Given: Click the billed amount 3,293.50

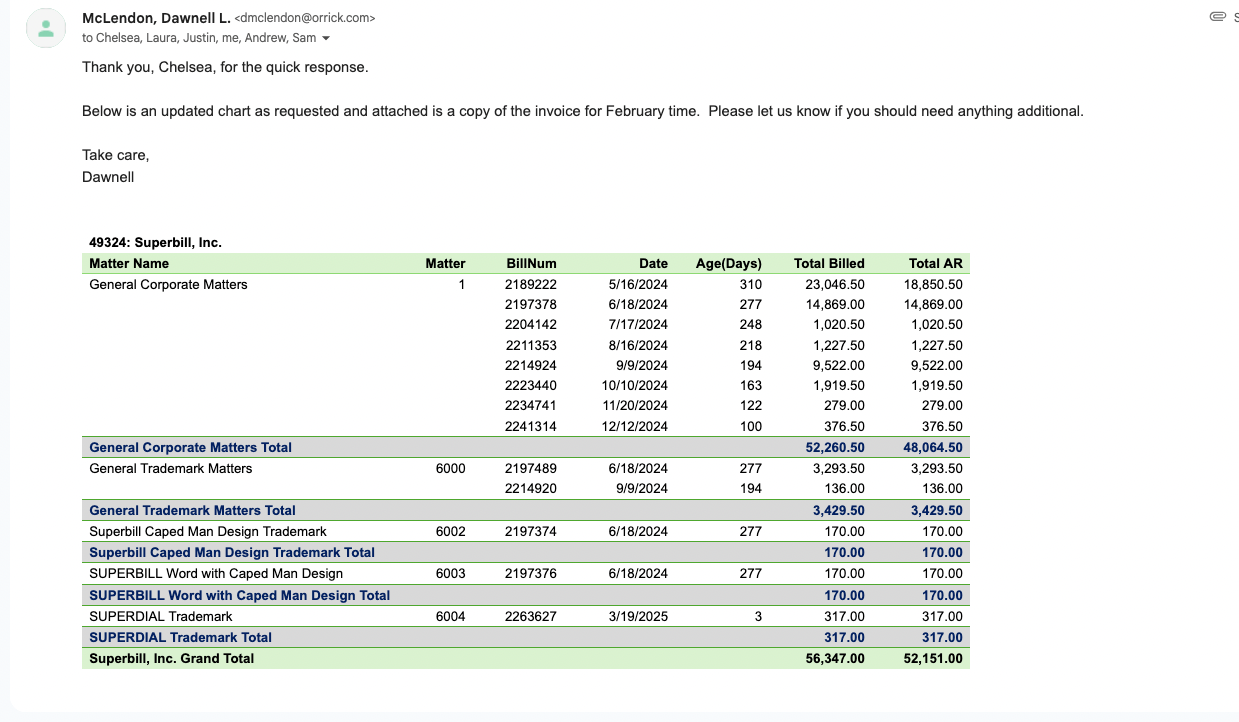Looking at the screenshot, I should pyautogui.click(x=839, y=468).
